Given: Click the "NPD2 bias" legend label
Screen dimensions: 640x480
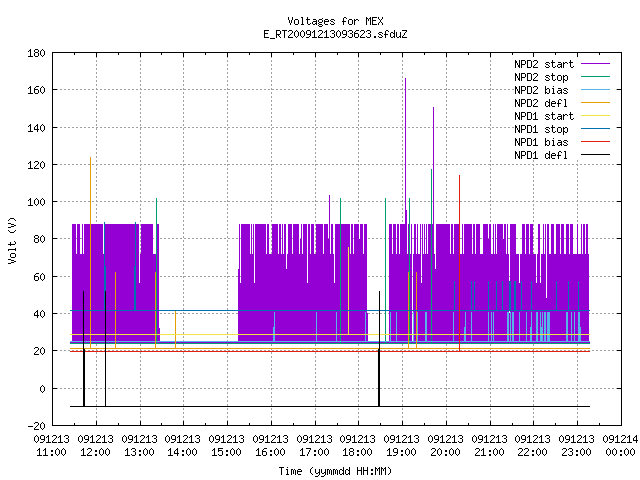Looking at the screenshot, I should tap(541, 90).
